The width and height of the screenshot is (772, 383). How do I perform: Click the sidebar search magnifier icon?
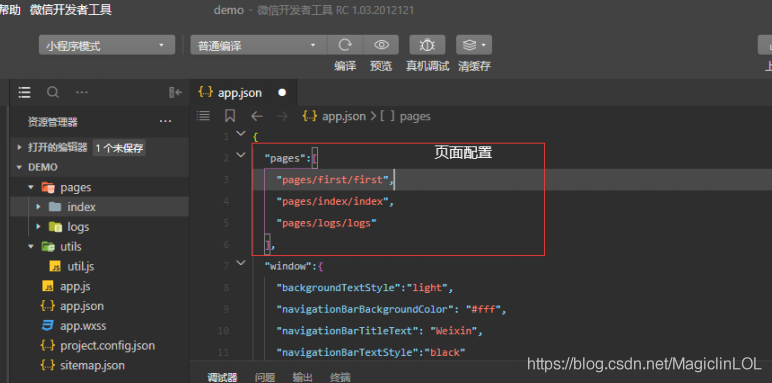53,92
